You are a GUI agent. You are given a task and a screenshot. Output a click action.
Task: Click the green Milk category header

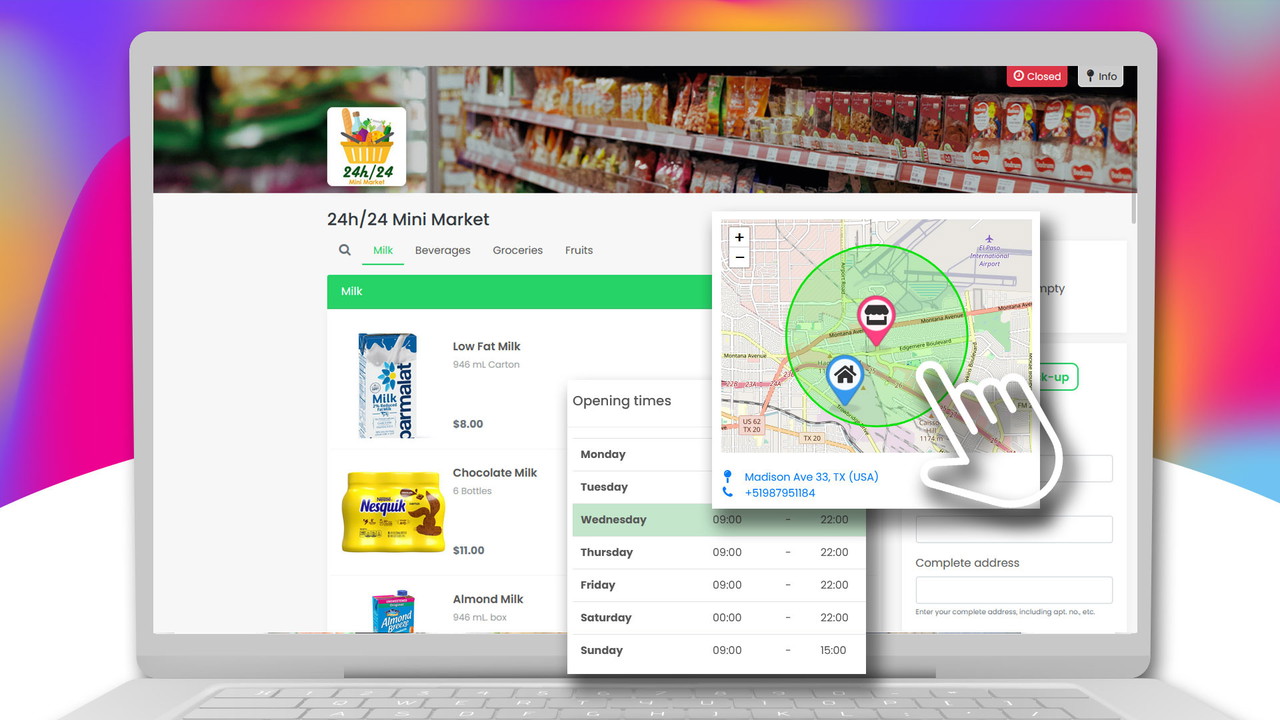(519, 291)
